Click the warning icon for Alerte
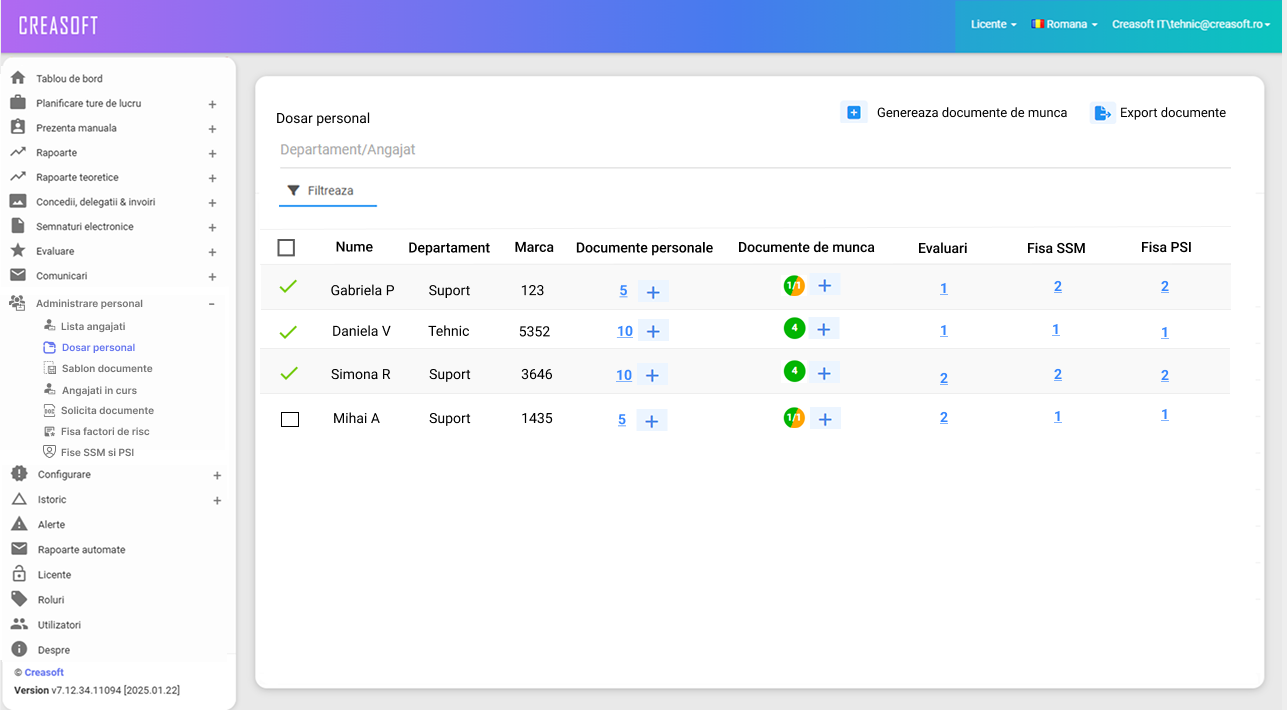The height and width of the screenshot is (710, 1287). click(x=18, y=524)
